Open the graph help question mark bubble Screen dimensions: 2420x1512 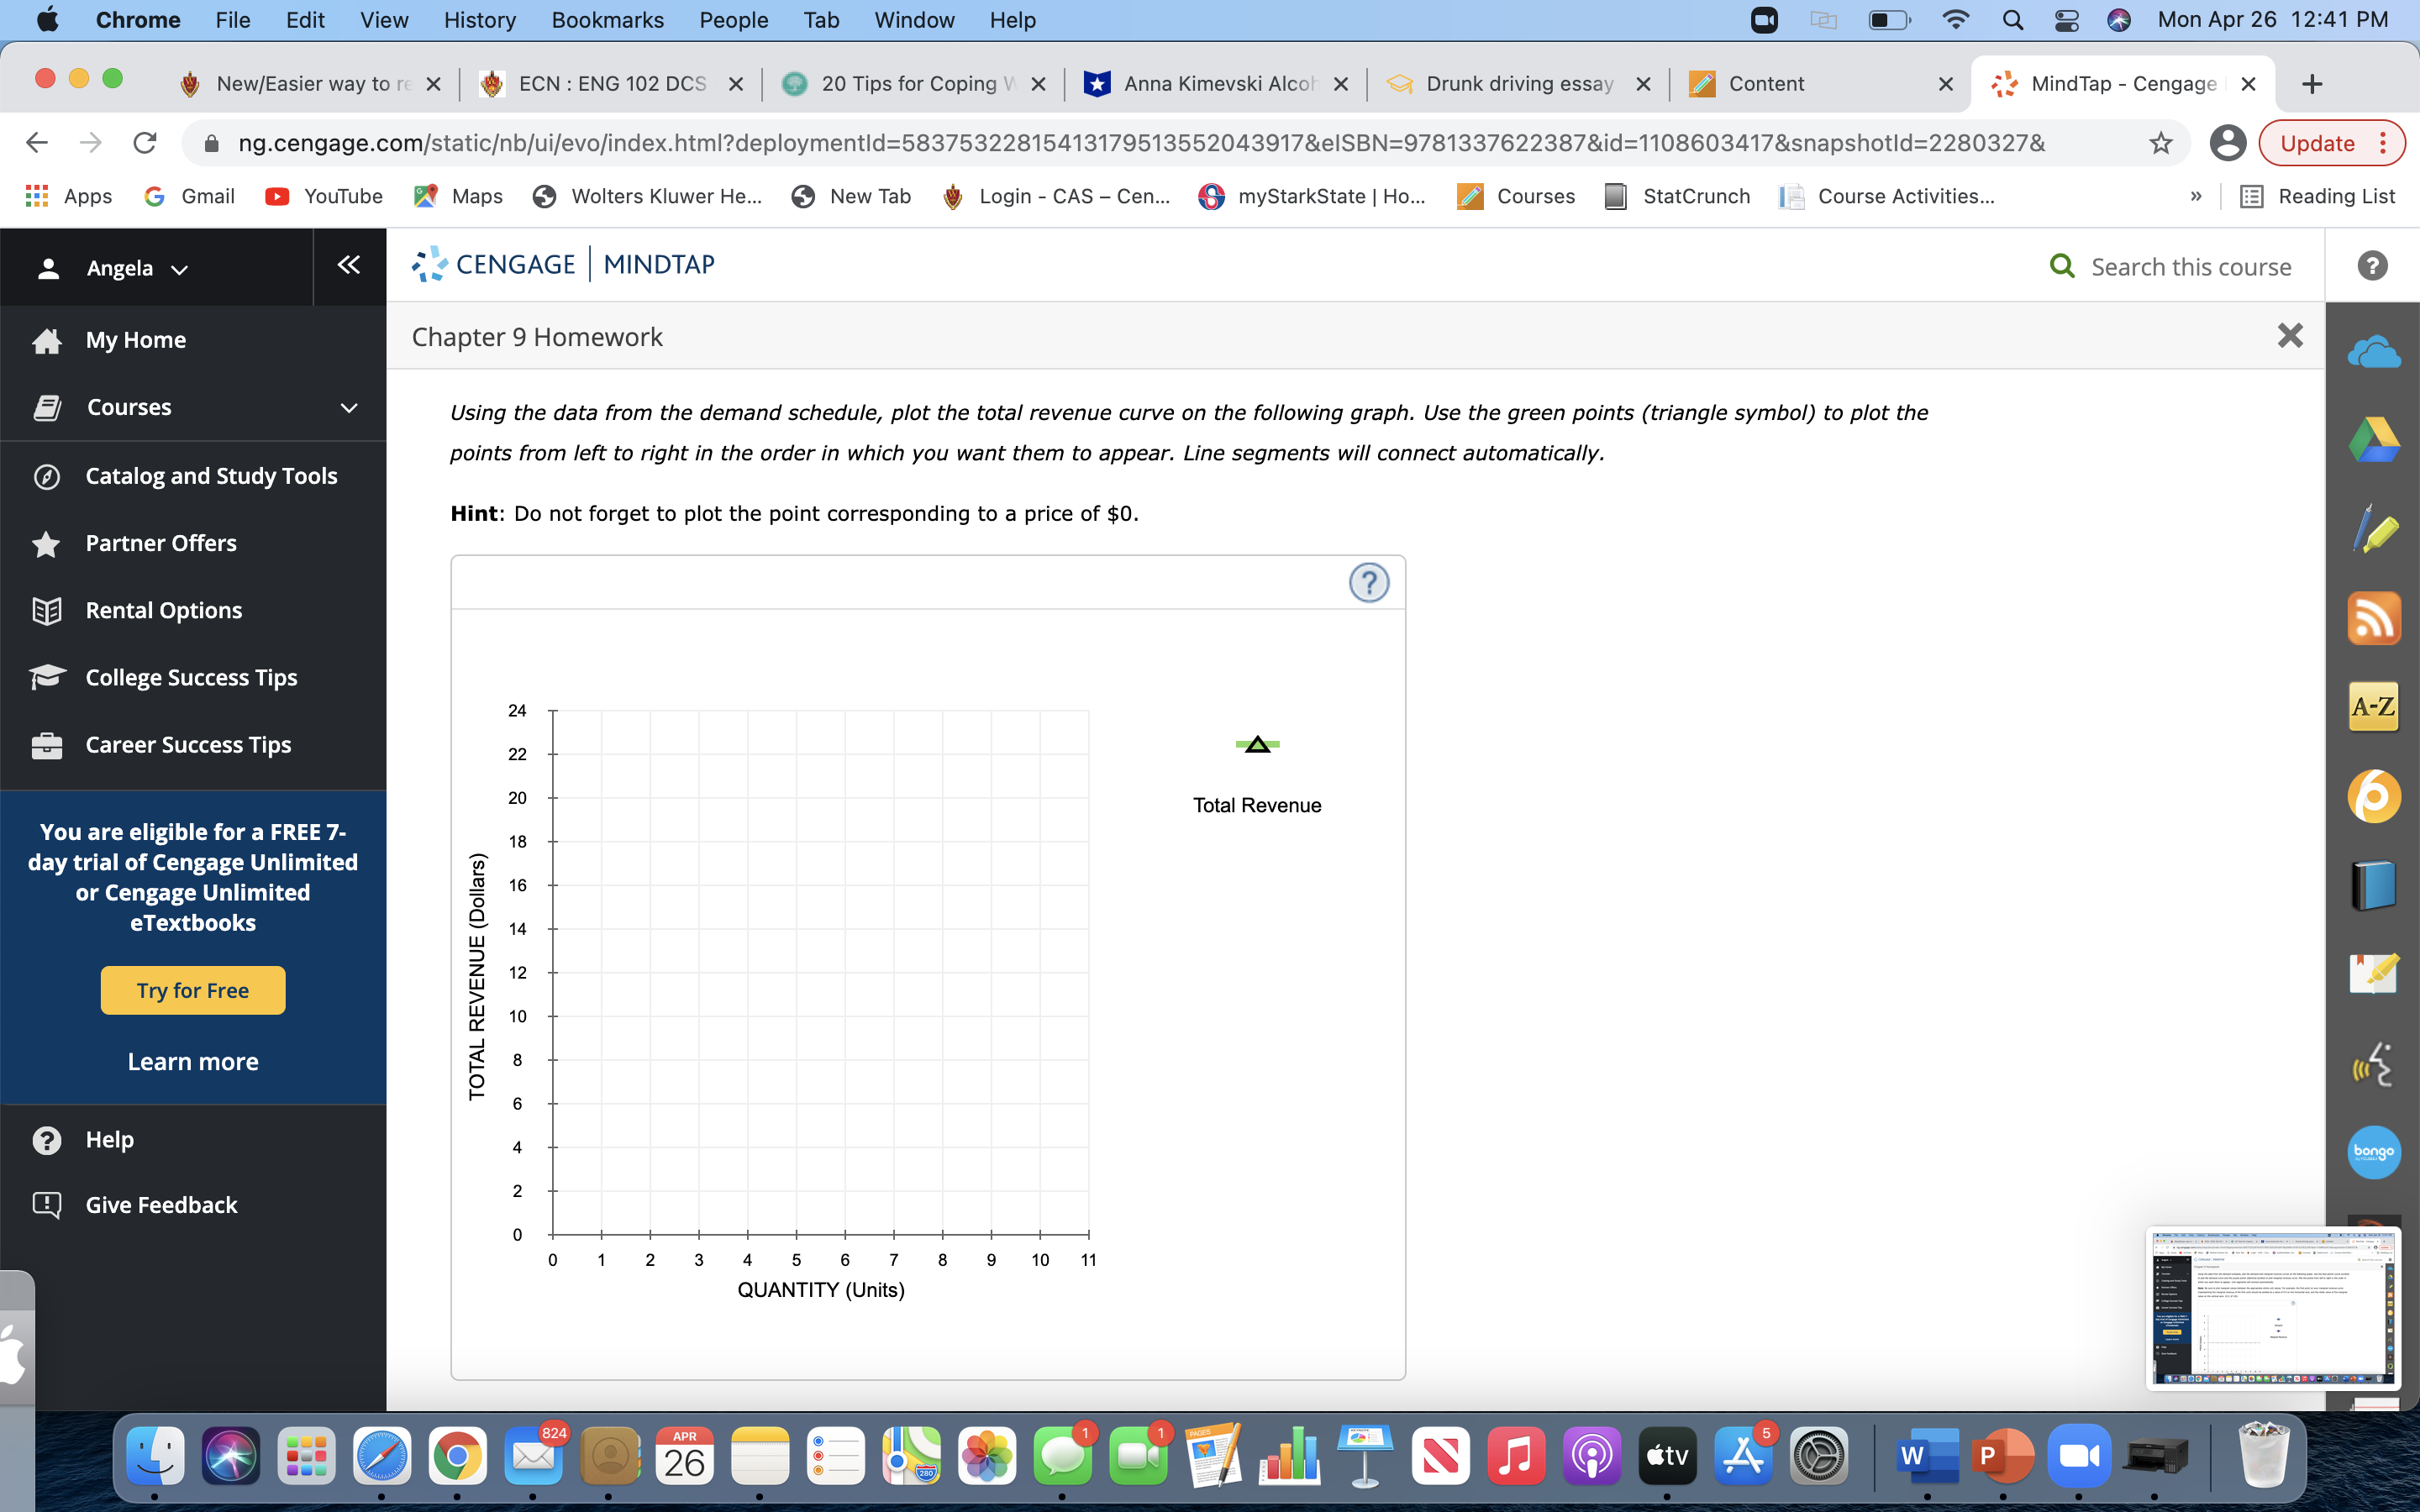point(1368,582)
